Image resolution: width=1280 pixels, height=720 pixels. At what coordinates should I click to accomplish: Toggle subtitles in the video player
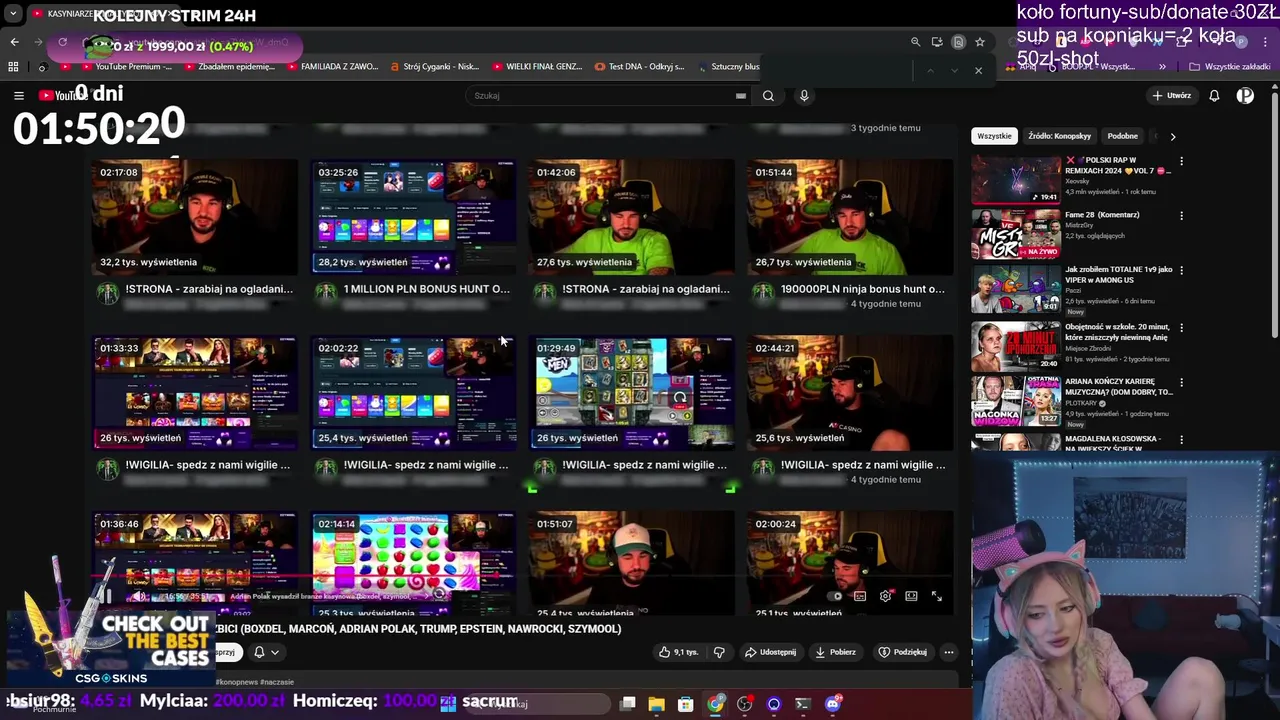[859, 596]
